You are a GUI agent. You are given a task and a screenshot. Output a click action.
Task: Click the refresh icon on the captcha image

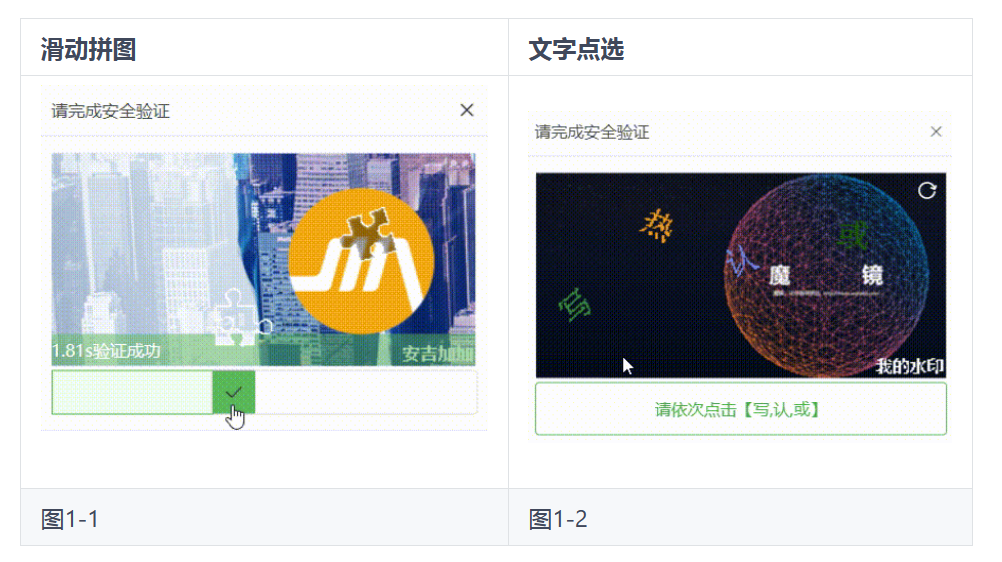pos(927,191)
